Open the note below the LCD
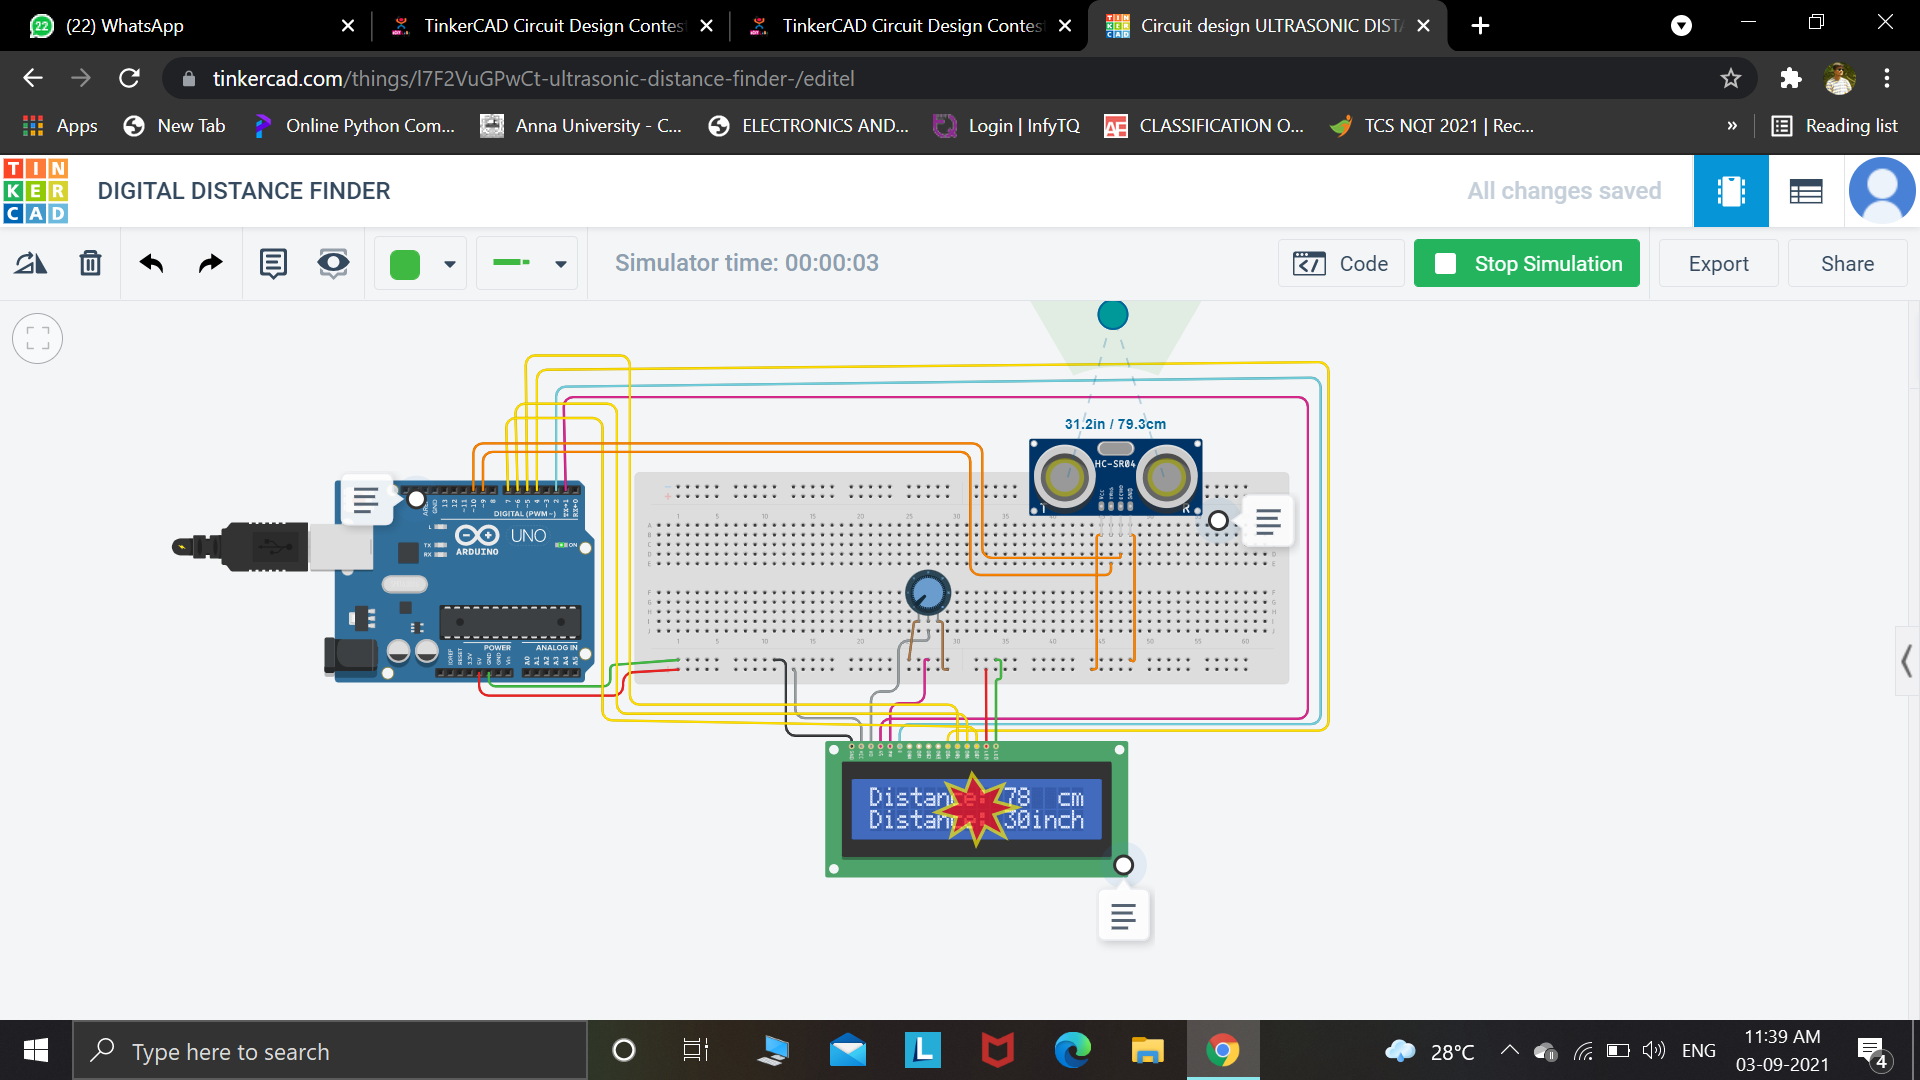The image size is (1920, 1080). [1124, 916]
